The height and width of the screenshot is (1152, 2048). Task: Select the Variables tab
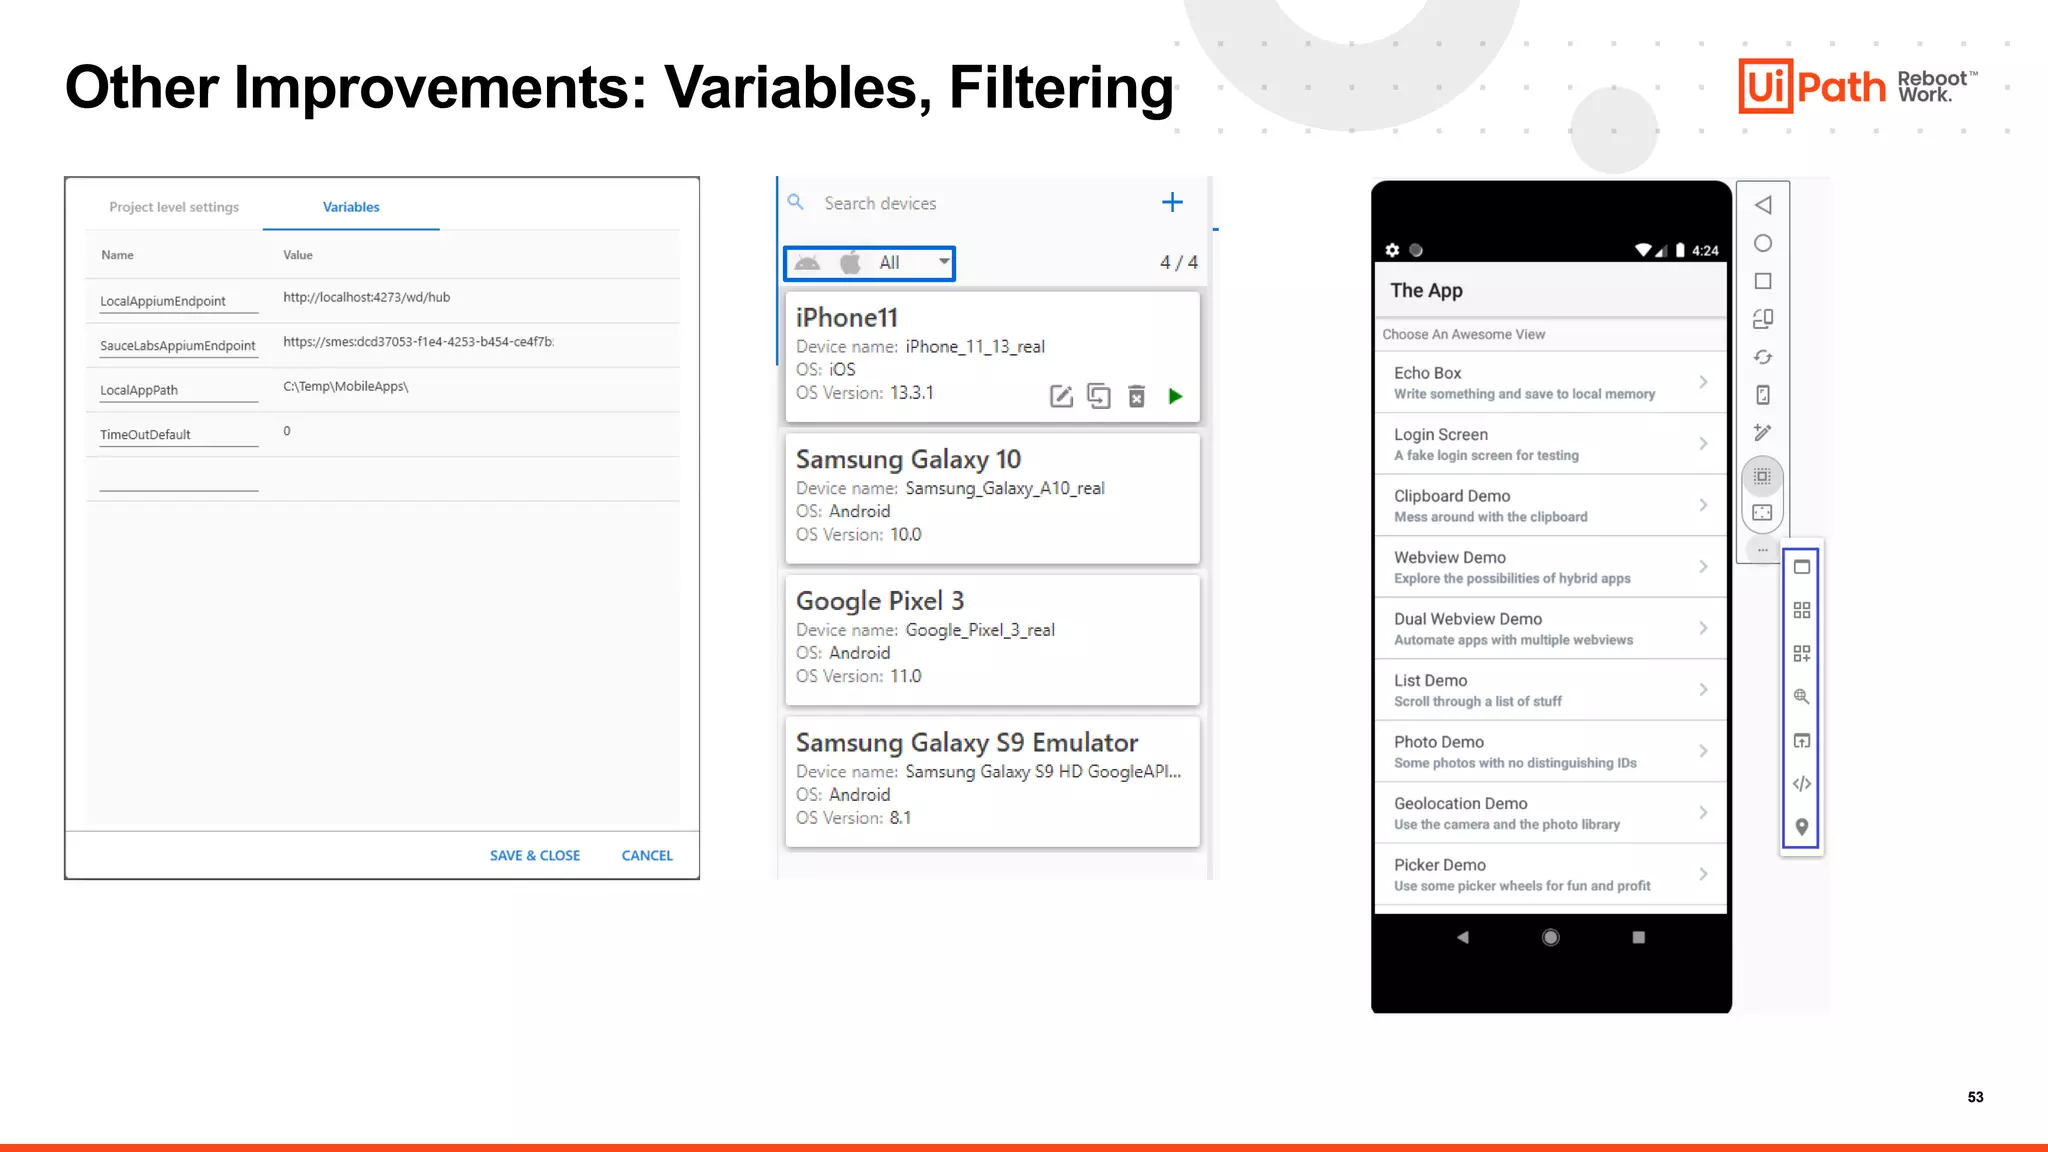pos(351,207)
